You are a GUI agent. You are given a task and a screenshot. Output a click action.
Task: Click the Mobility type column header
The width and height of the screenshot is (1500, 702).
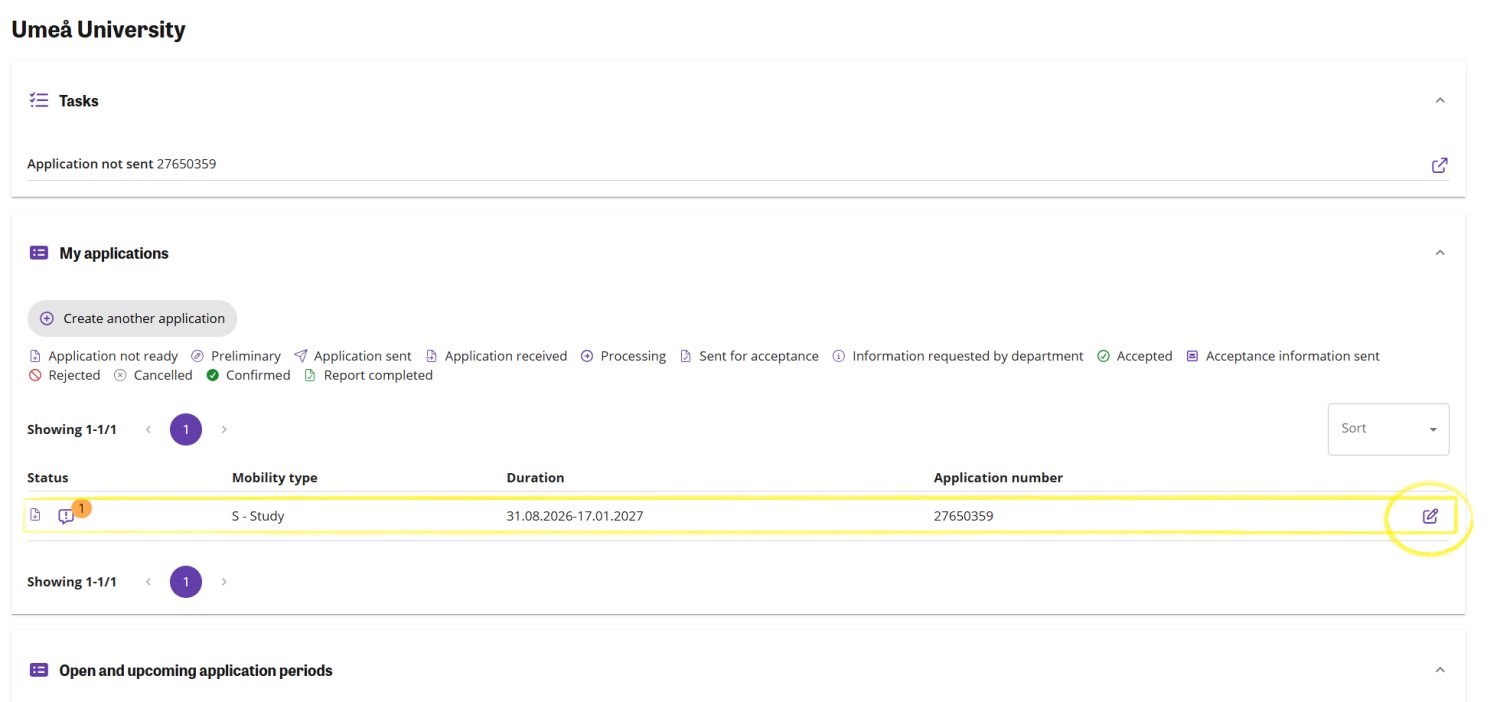coord(274,478)
